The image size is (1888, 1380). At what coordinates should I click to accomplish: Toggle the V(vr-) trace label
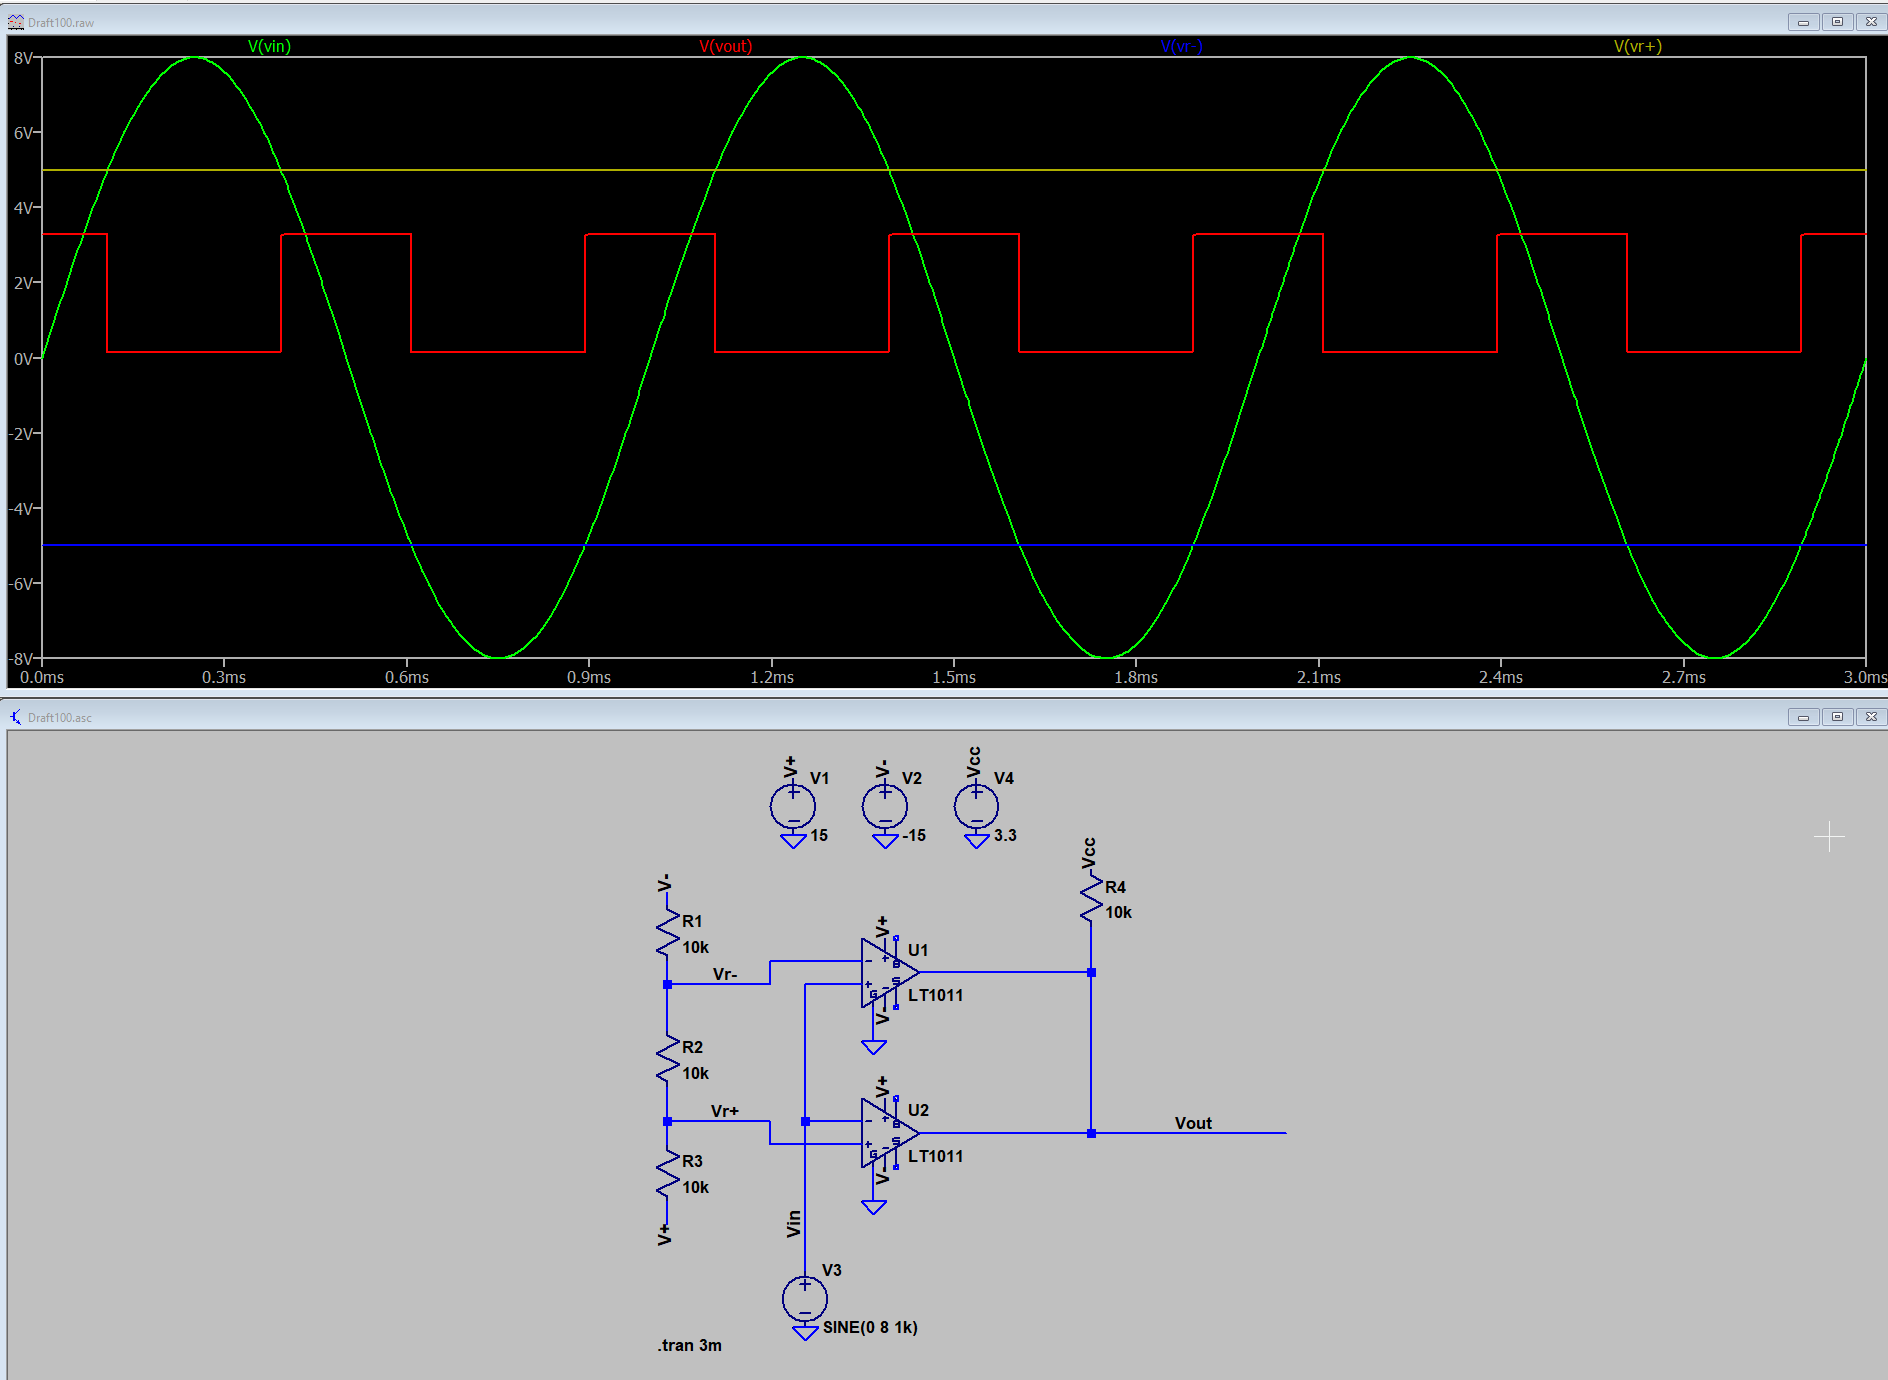click(1181, 46)
